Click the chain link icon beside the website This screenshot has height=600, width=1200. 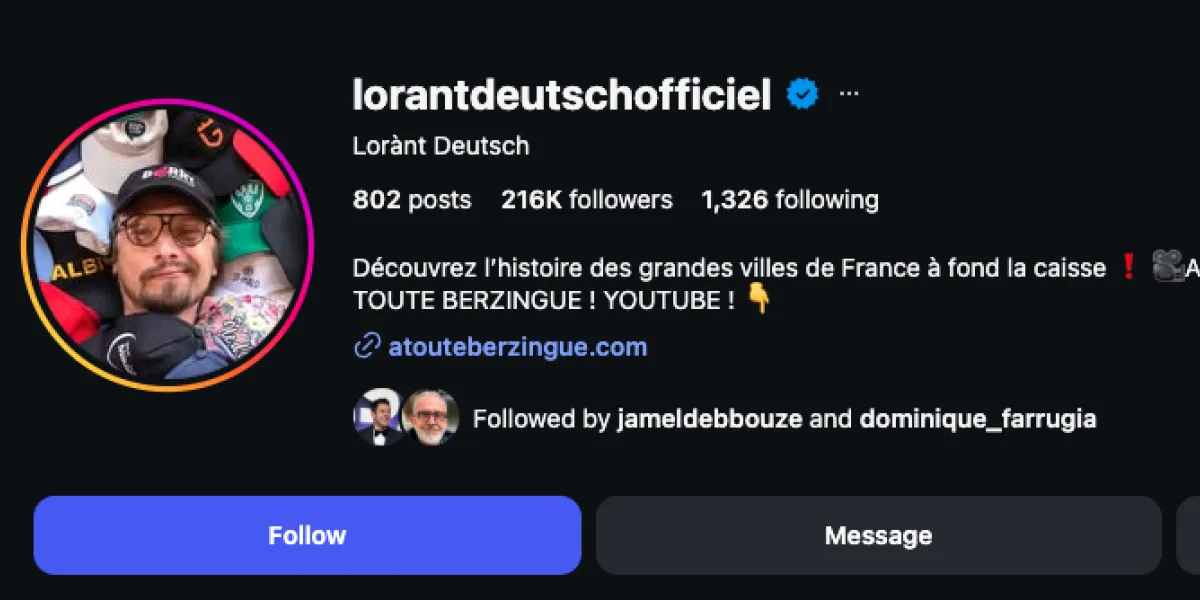pos(366,348)
